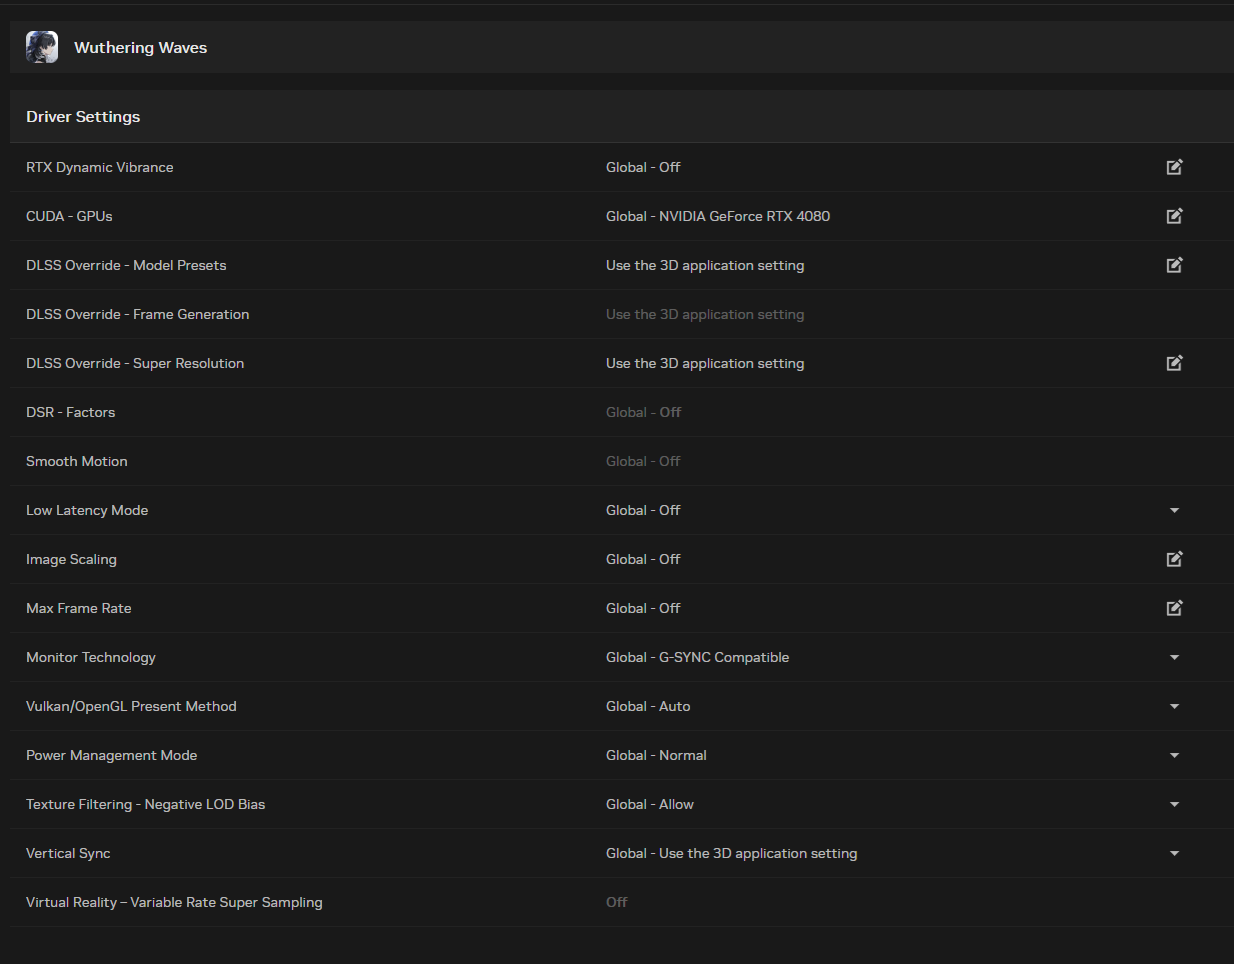
Task: Click the Image Scaling label
Action: point(72,559)
